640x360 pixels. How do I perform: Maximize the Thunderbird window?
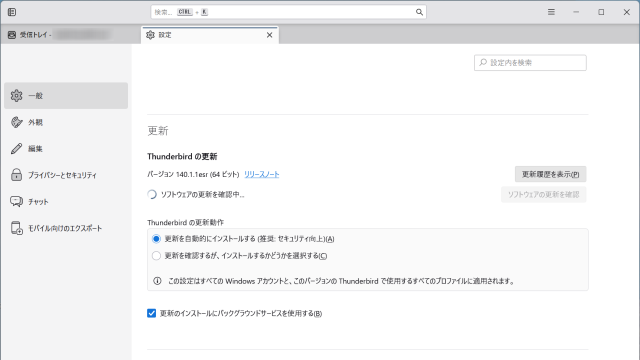click(x=601, y=12)
